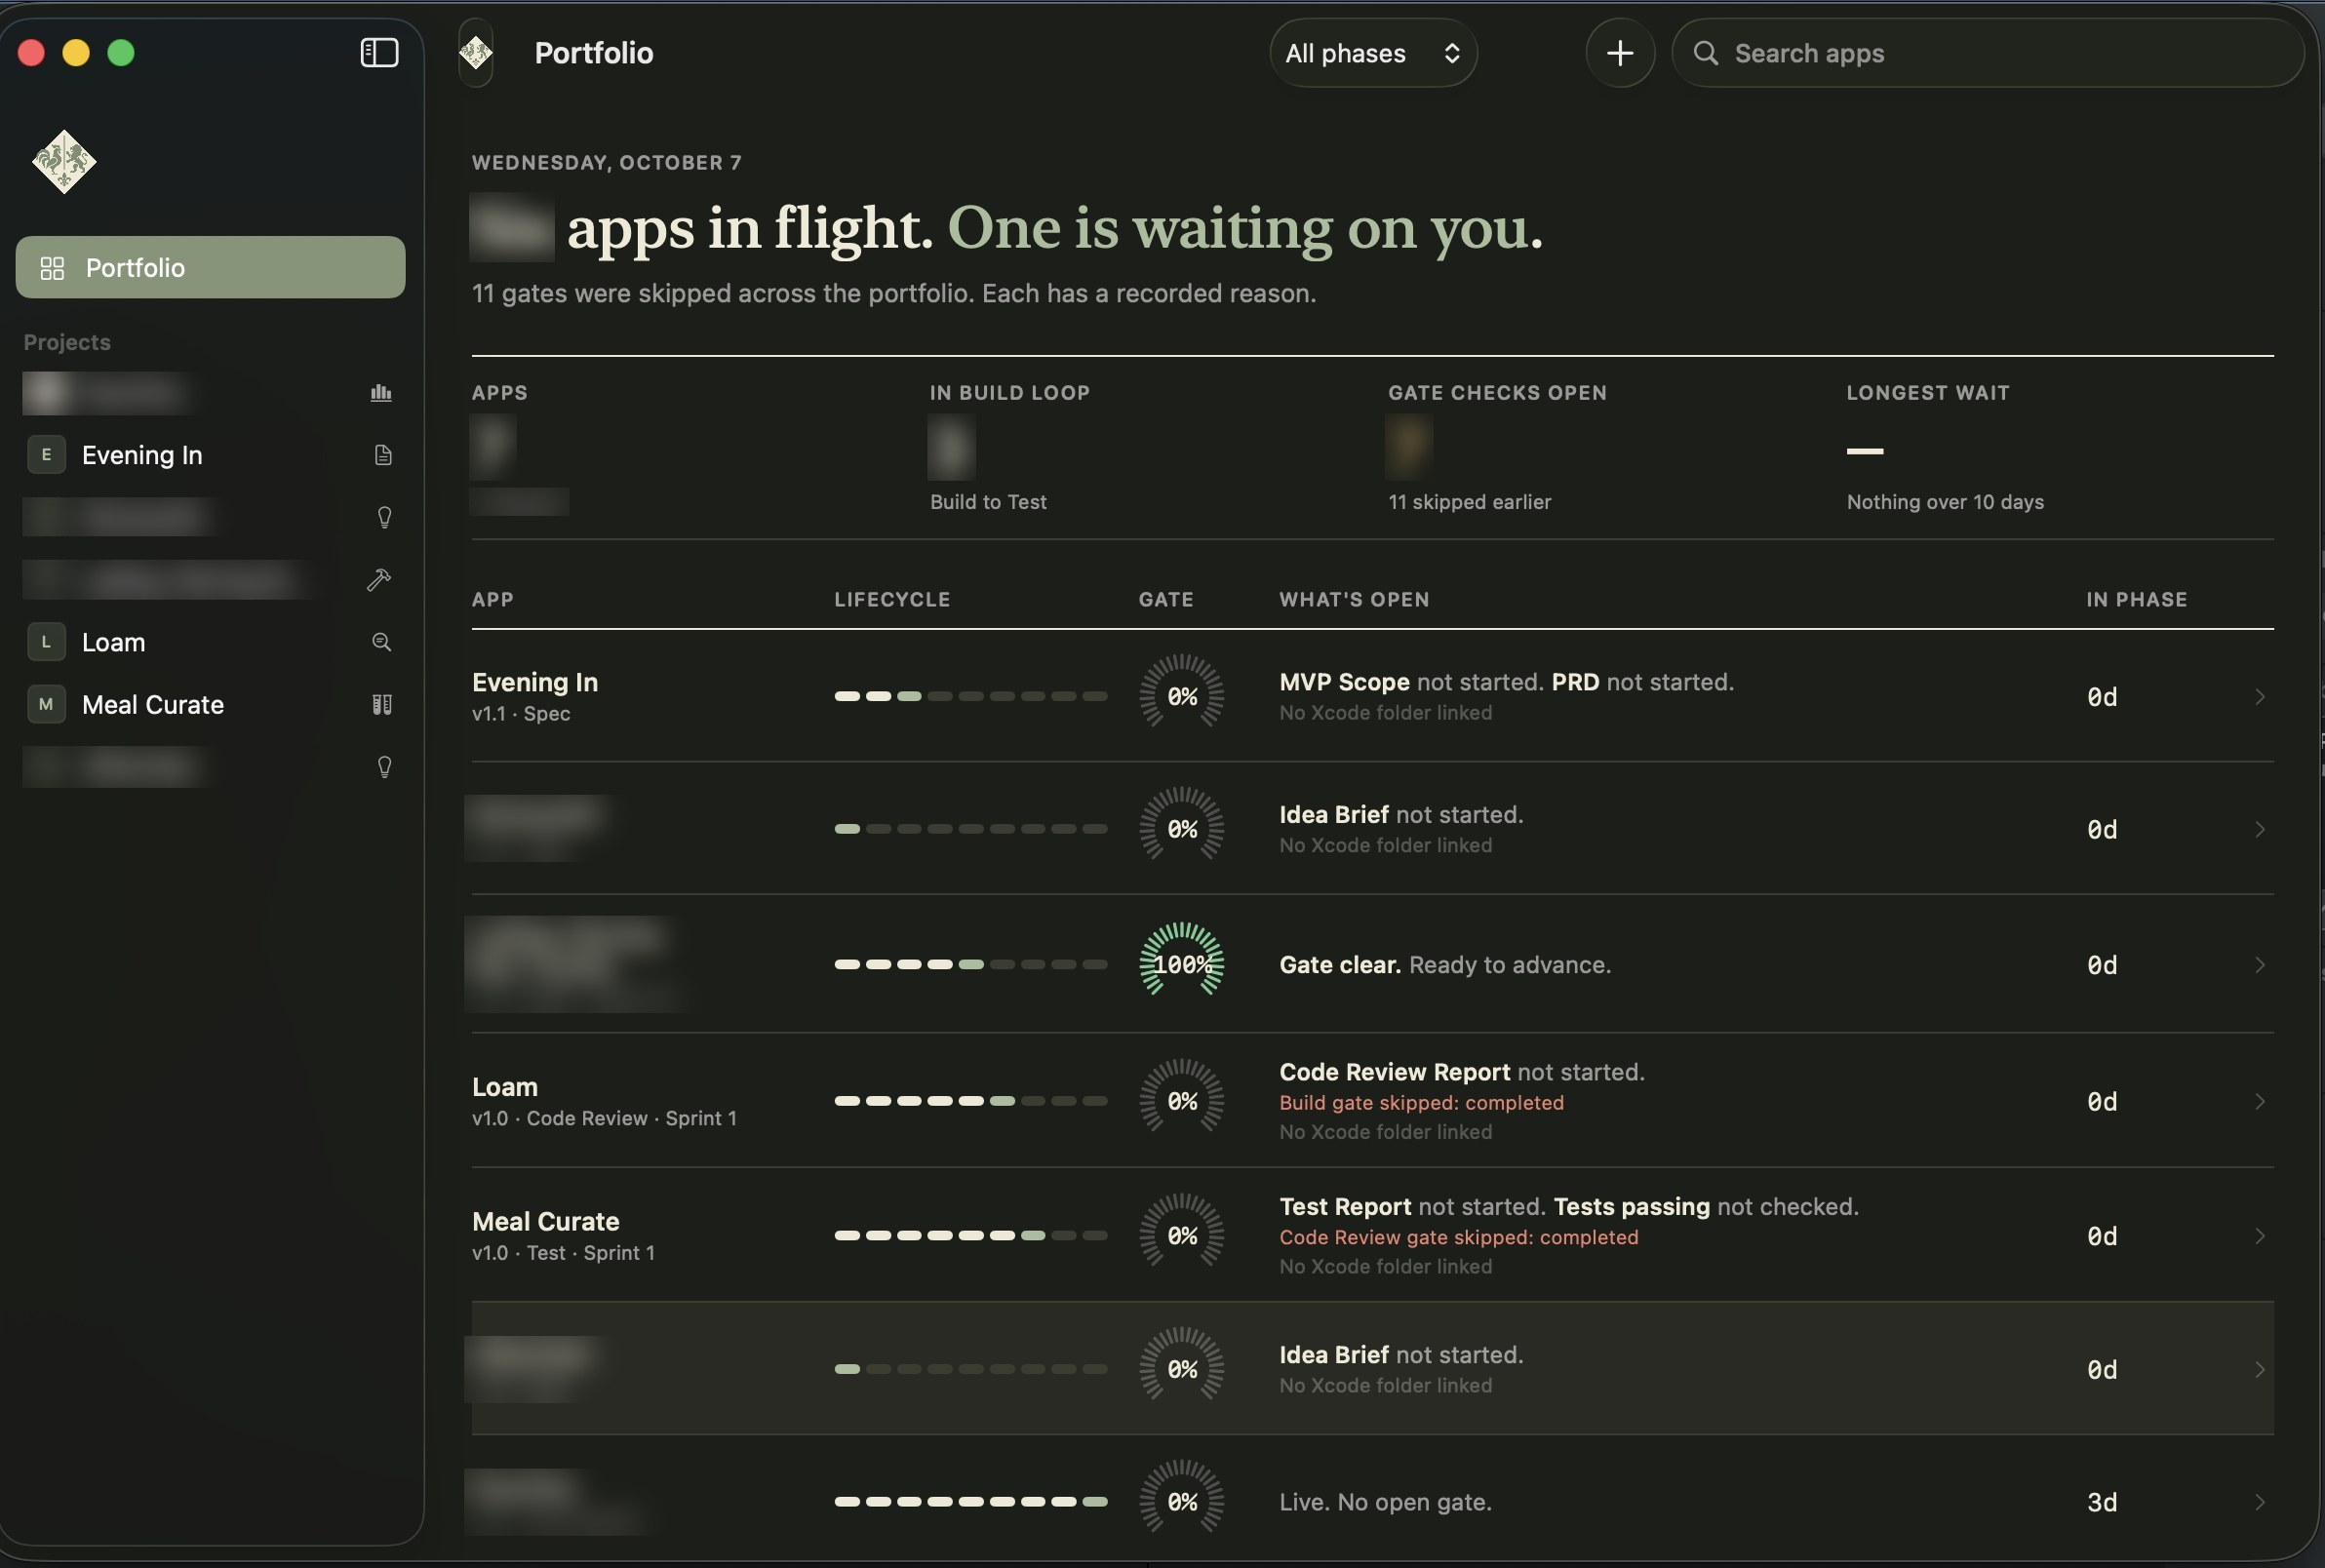The image size is (2325, 1568).
Task: Click the M badge next to Meal Curate
Action: [46, 705]
